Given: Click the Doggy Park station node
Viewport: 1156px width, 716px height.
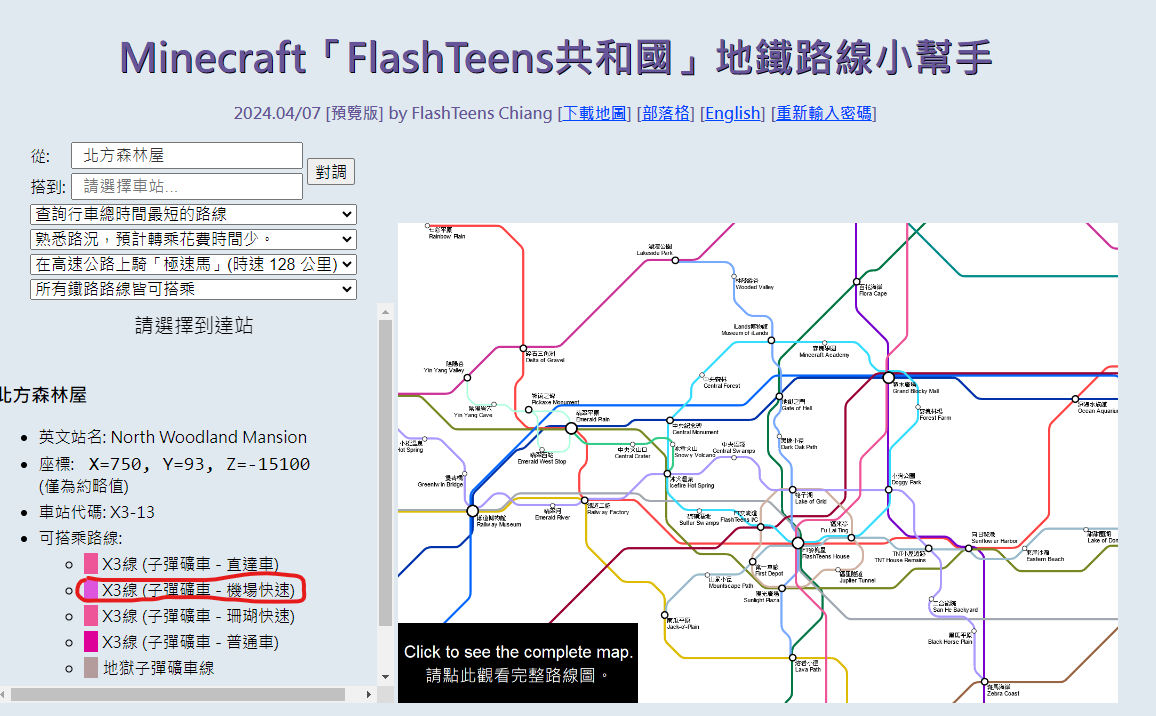Looking at the screenshot, I should coord(888,490).
